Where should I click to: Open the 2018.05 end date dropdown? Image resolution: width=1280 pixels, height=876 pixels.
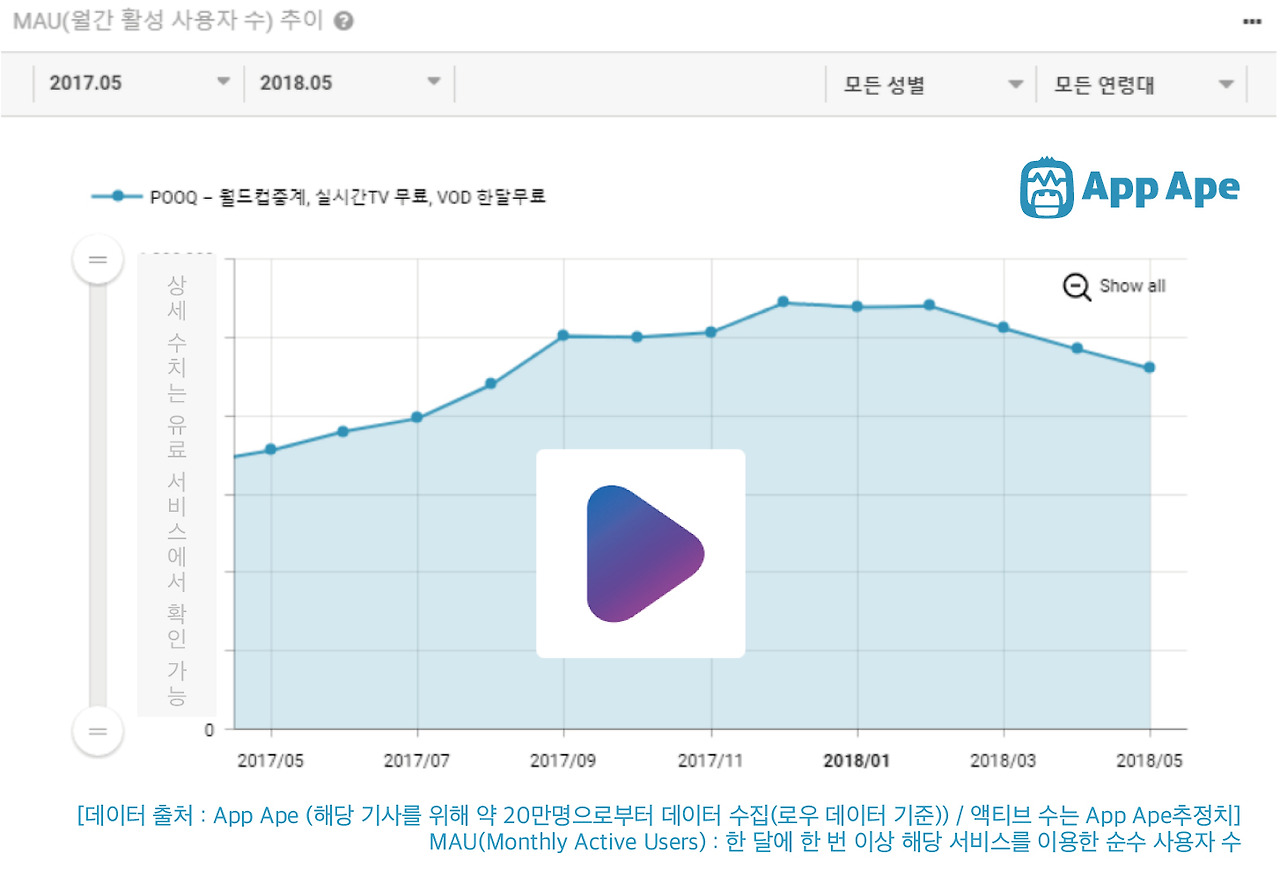coord(348,84)
